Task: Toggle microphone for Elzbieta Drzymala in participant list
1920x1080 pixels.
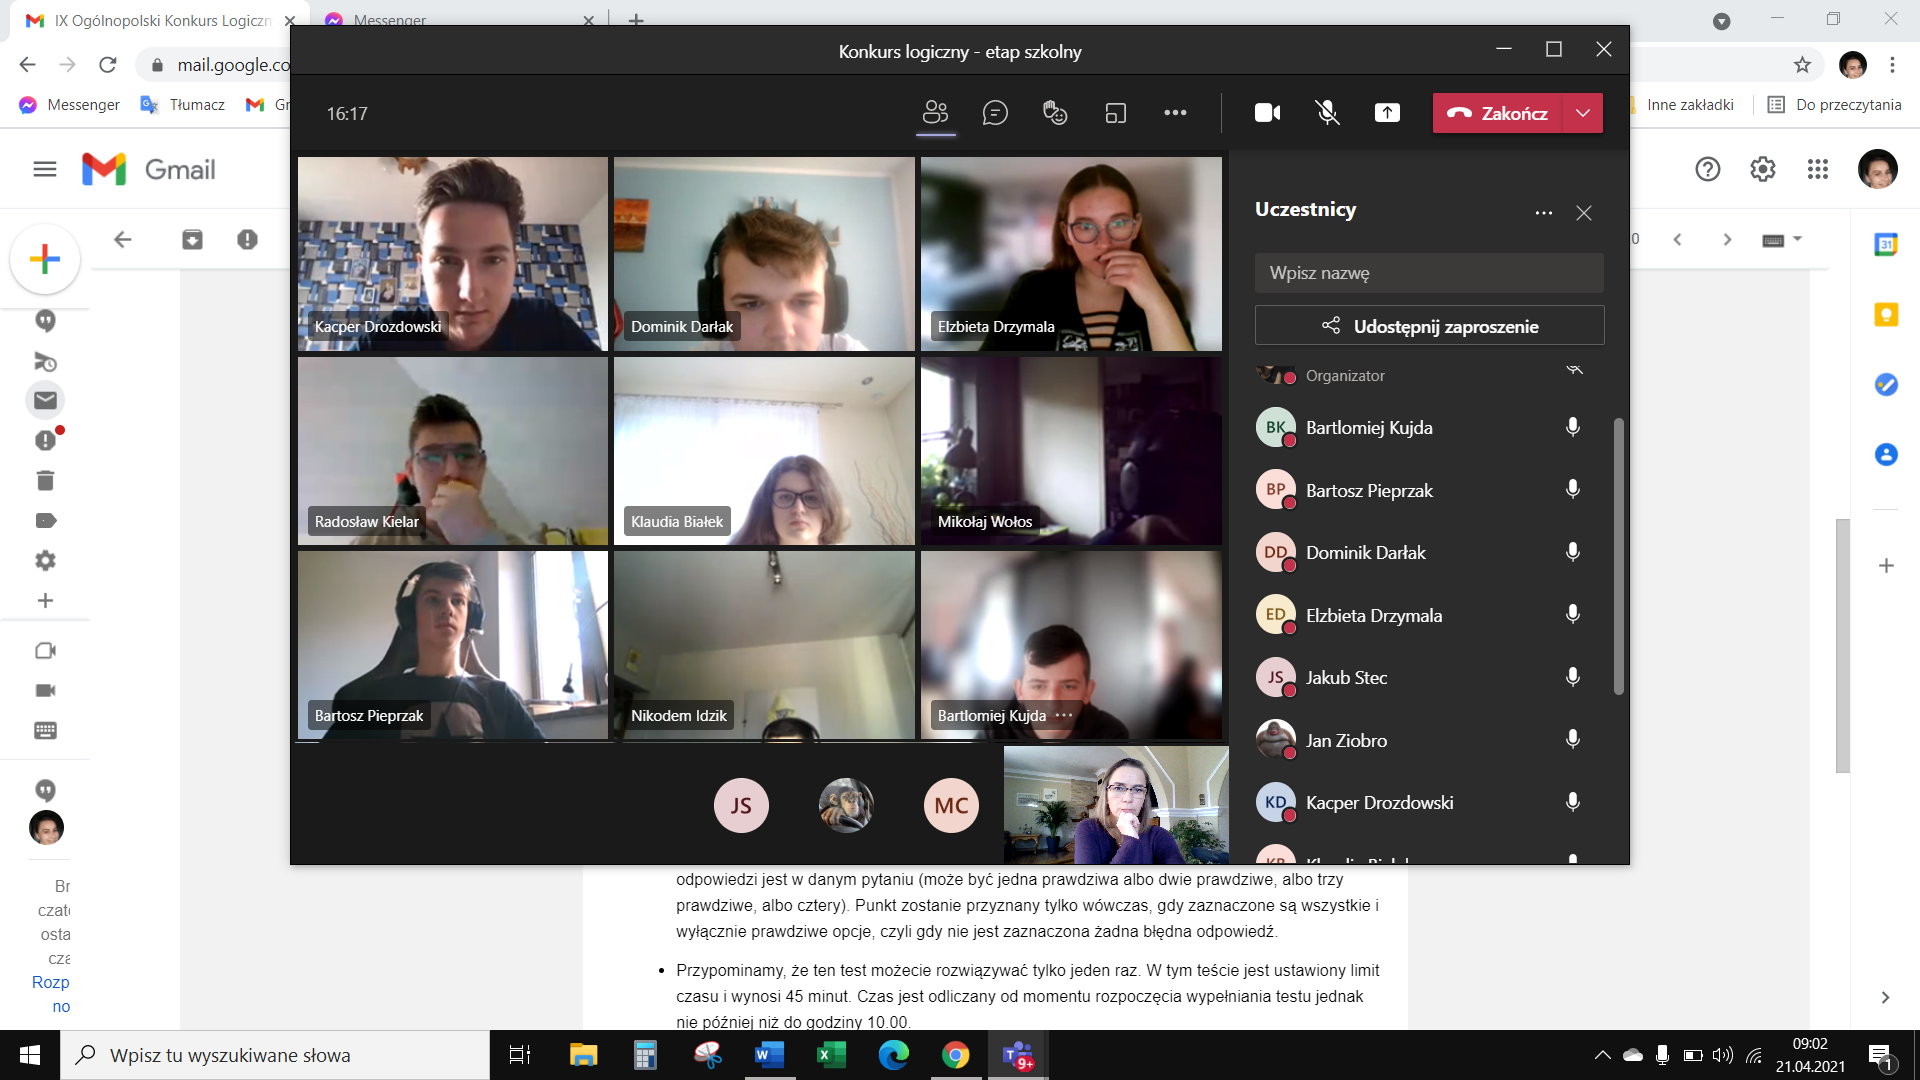Action: 1573,614
